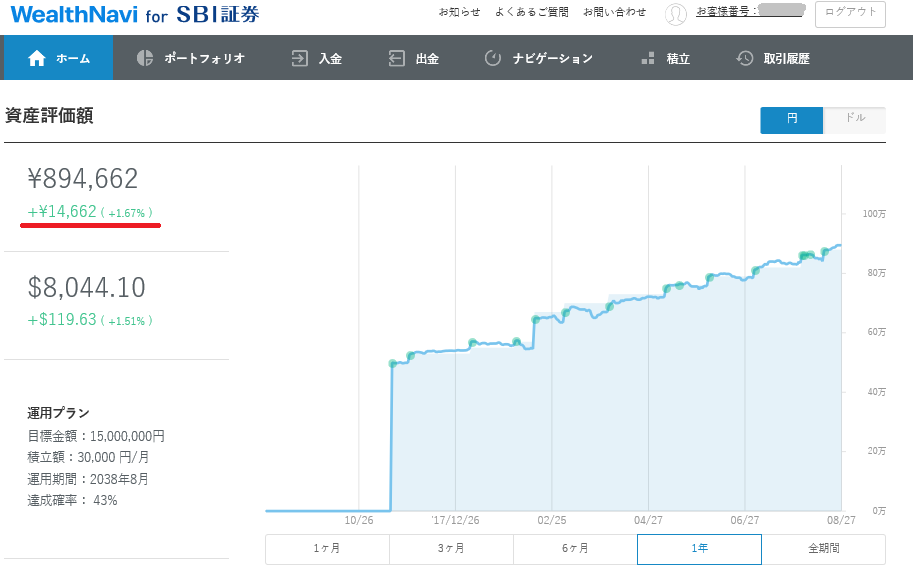The height and width of the screenshot is (587, 913).
Task: Click the 運用期間：2038年8月 line
Action: (x=87, y=479)
